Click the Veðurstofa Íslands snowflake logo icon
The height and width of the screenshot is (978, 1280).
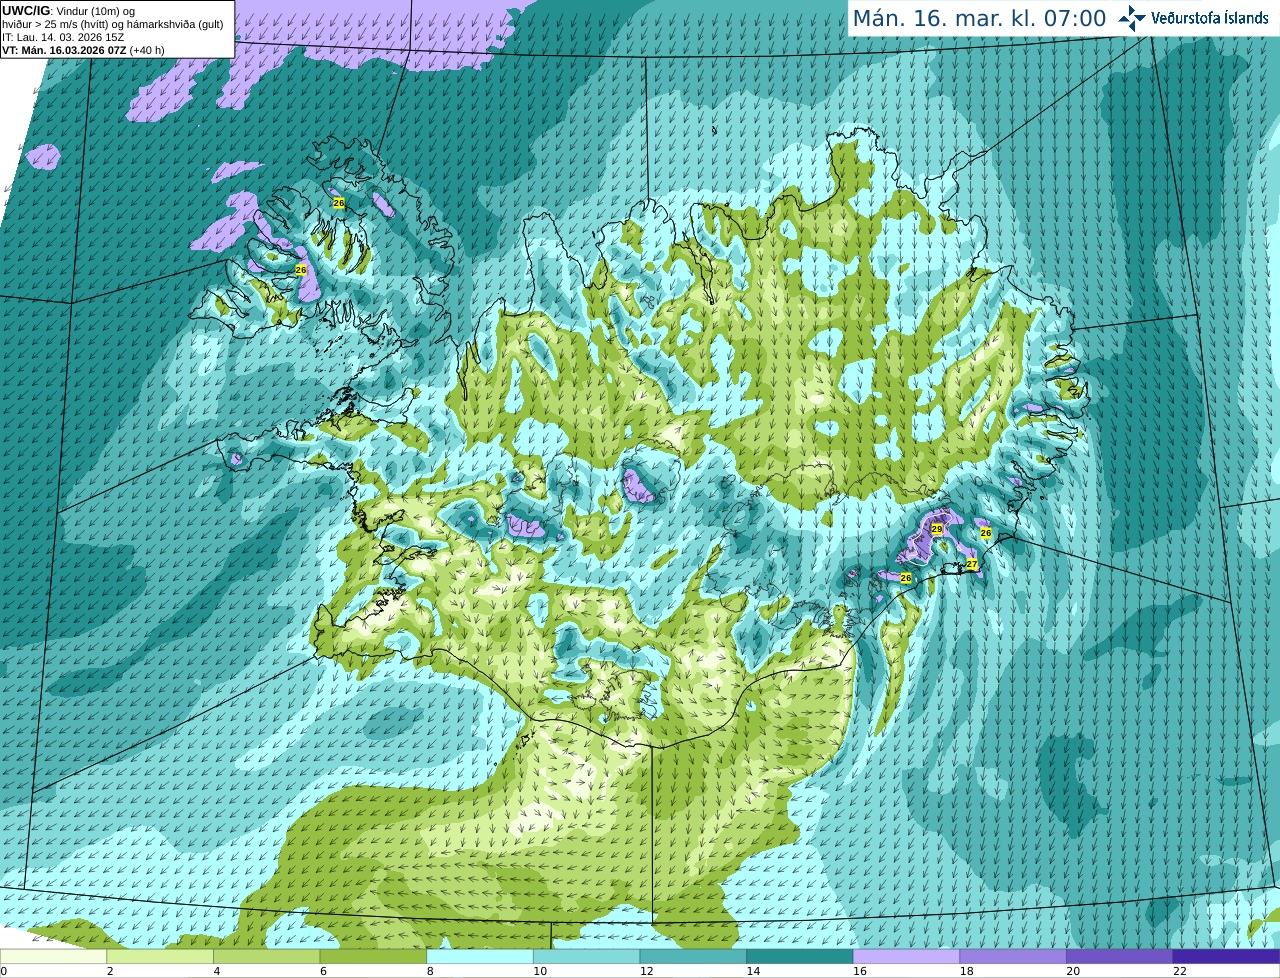click(x=1132, y=17)
